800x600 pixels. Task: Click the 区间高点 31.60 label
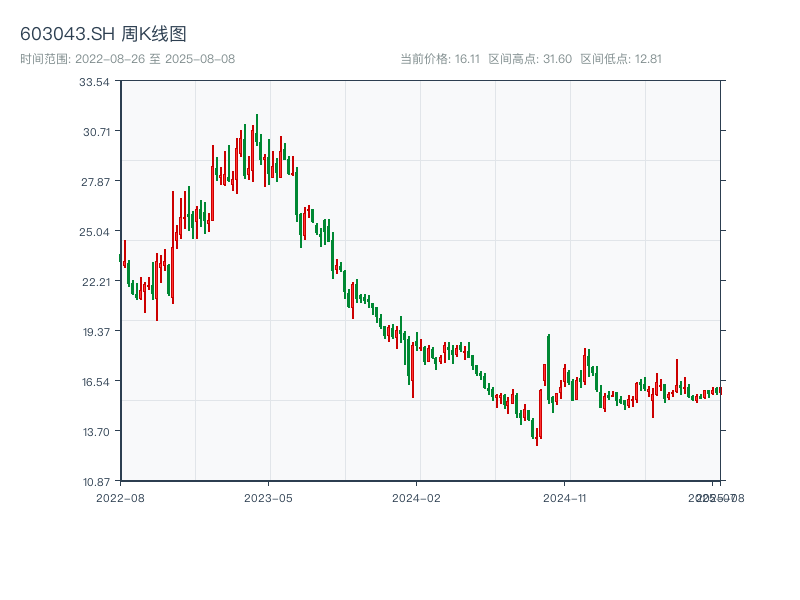530,59
